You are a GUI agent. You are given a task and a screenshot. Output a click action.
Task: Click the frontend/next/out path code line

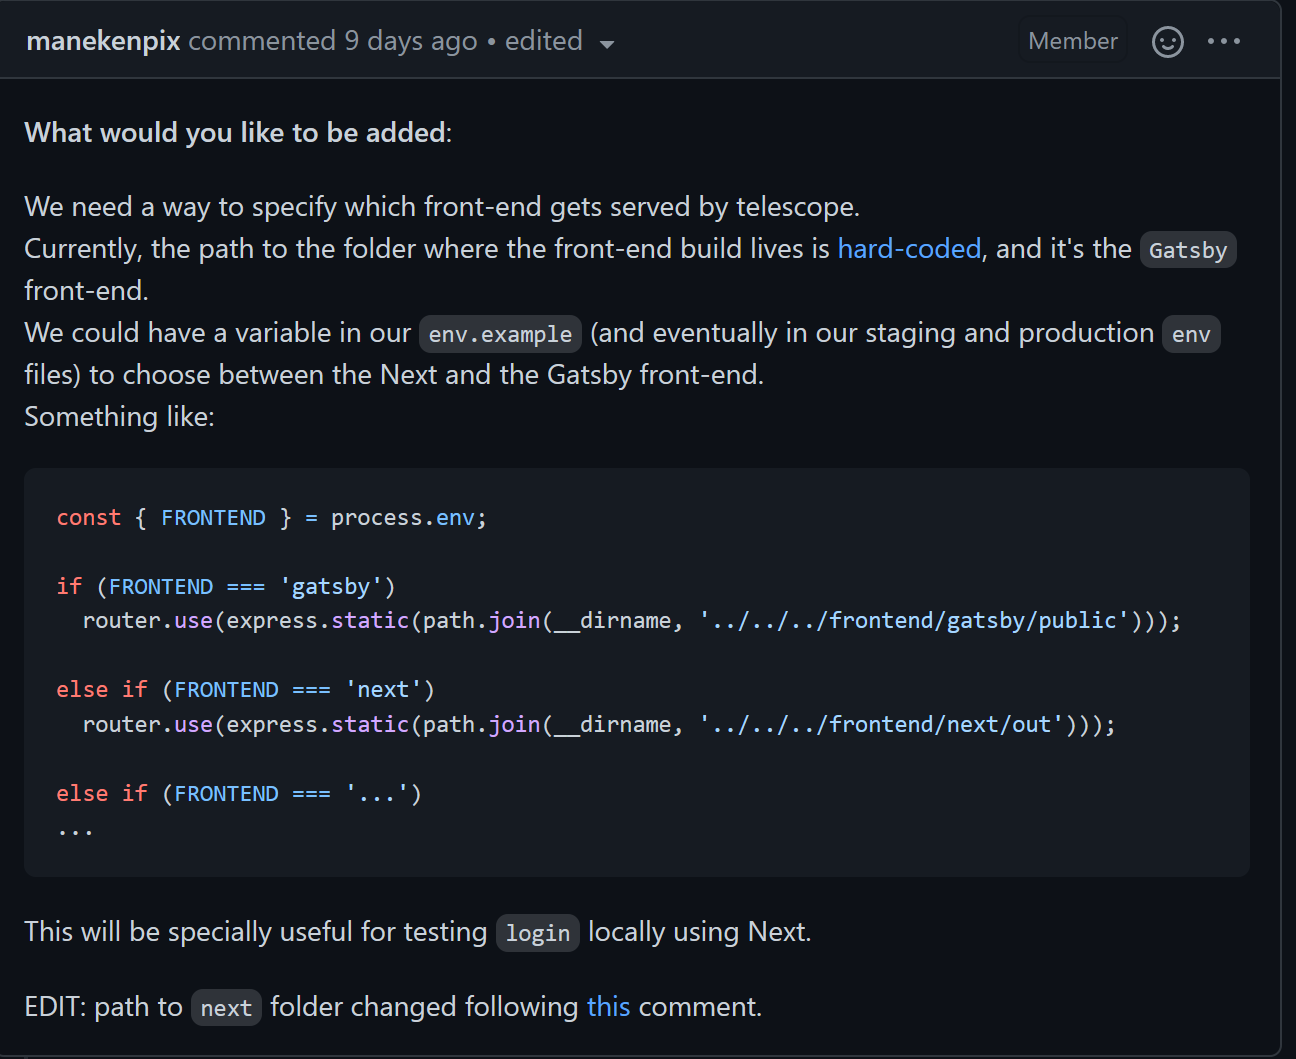(x=599, y=724)
